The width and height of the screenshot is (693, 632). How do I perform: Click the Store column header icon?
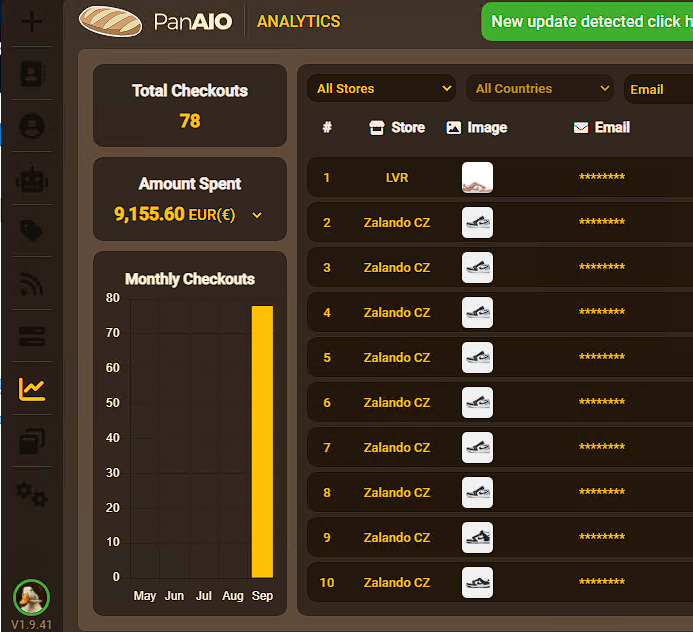point(377,128)
